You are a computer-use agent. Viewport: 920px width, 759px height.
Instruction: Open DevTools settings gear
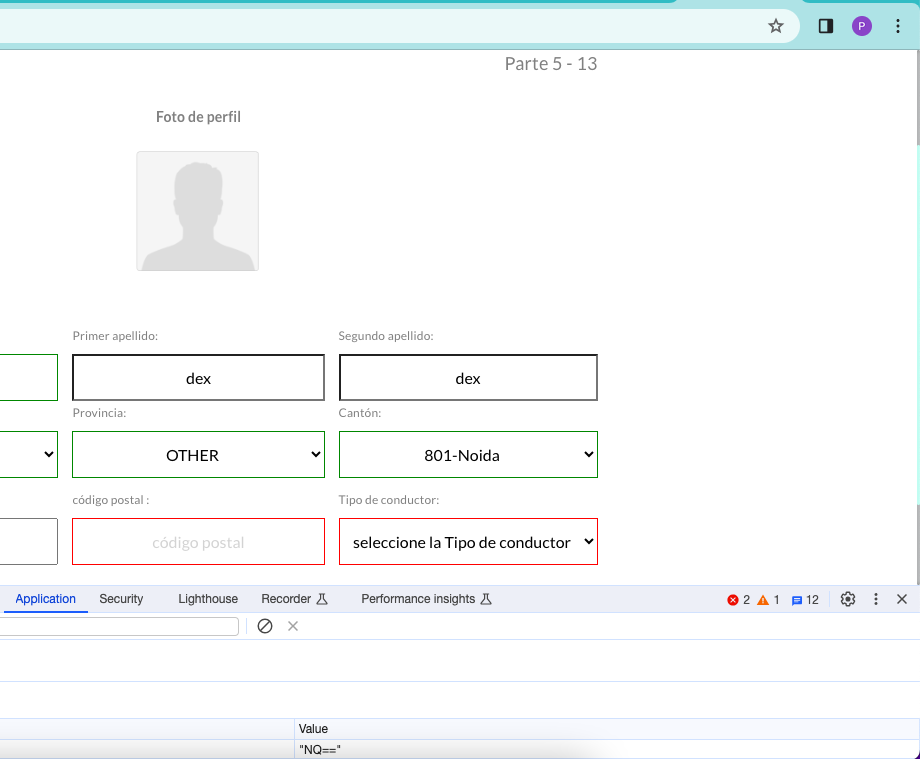tap(848, 599)
